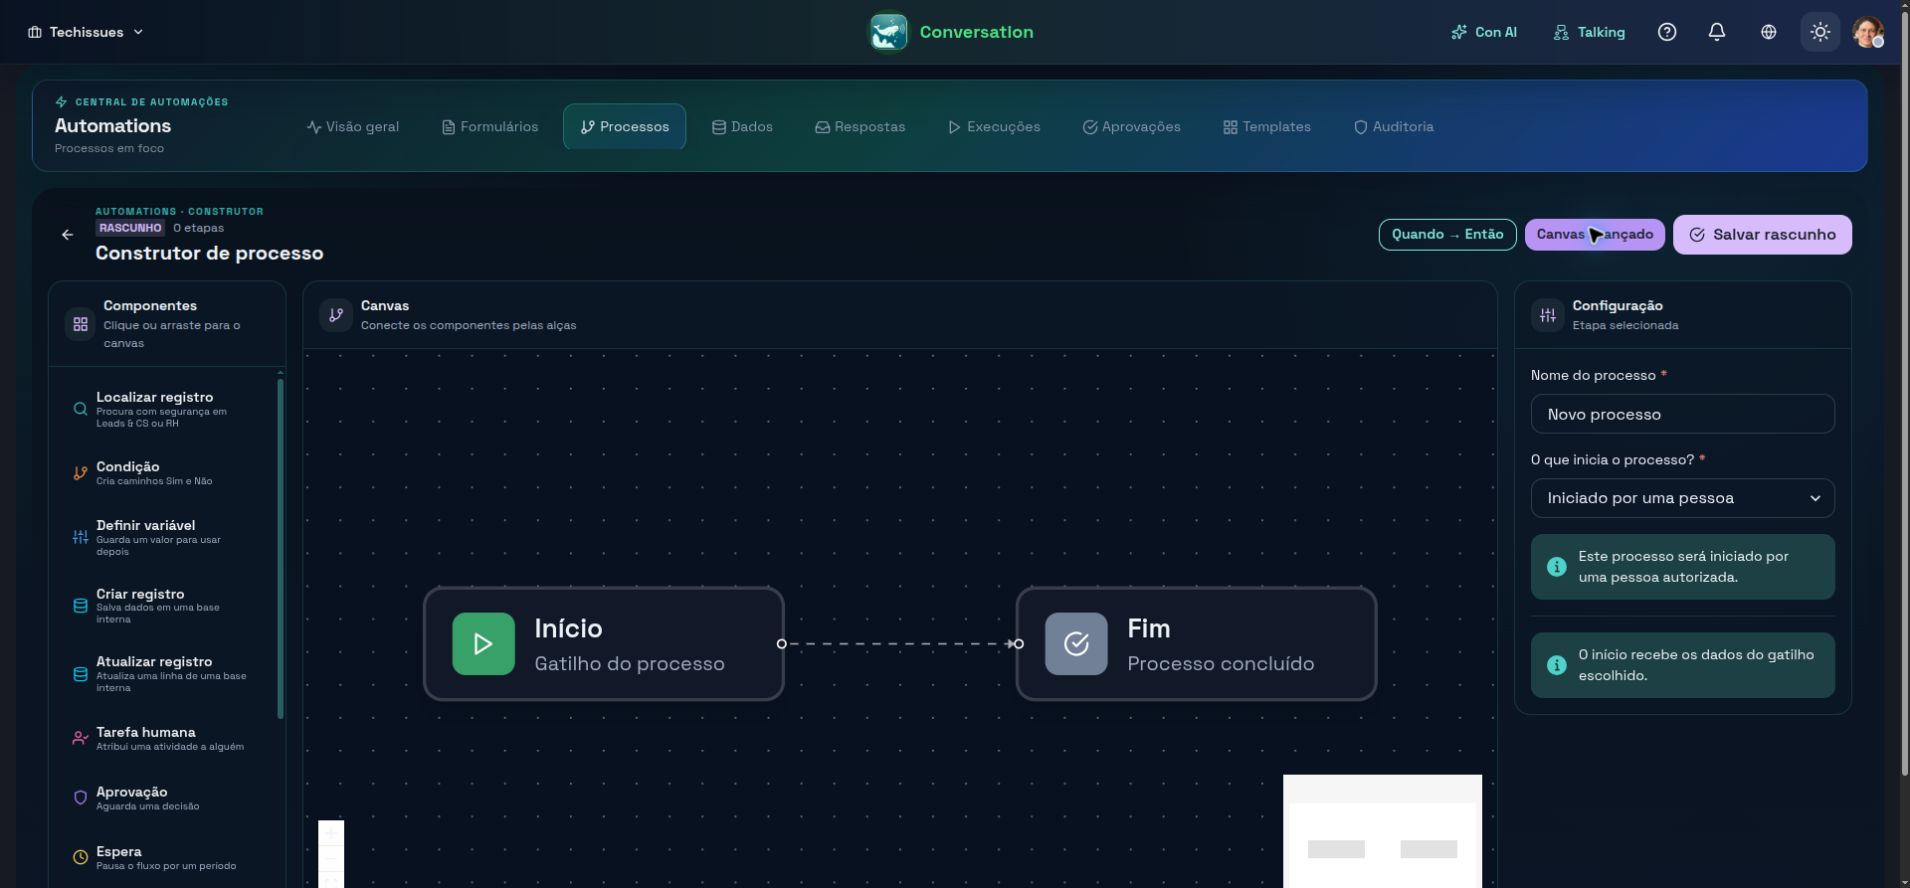Open the help question mark icon

[1667, 32]
